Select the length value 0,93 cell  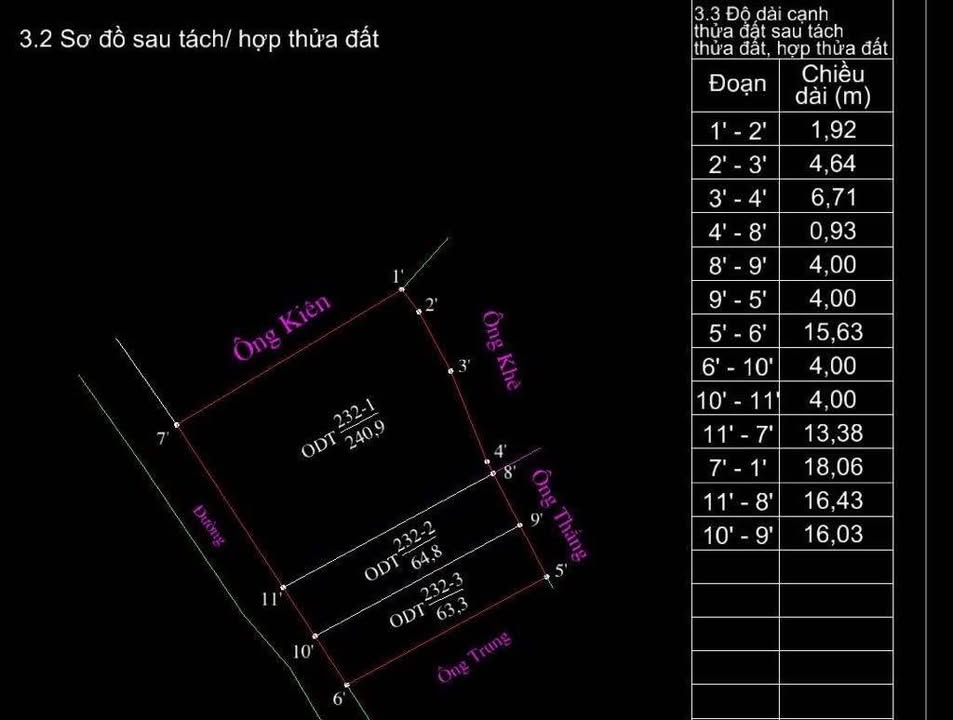835,231
